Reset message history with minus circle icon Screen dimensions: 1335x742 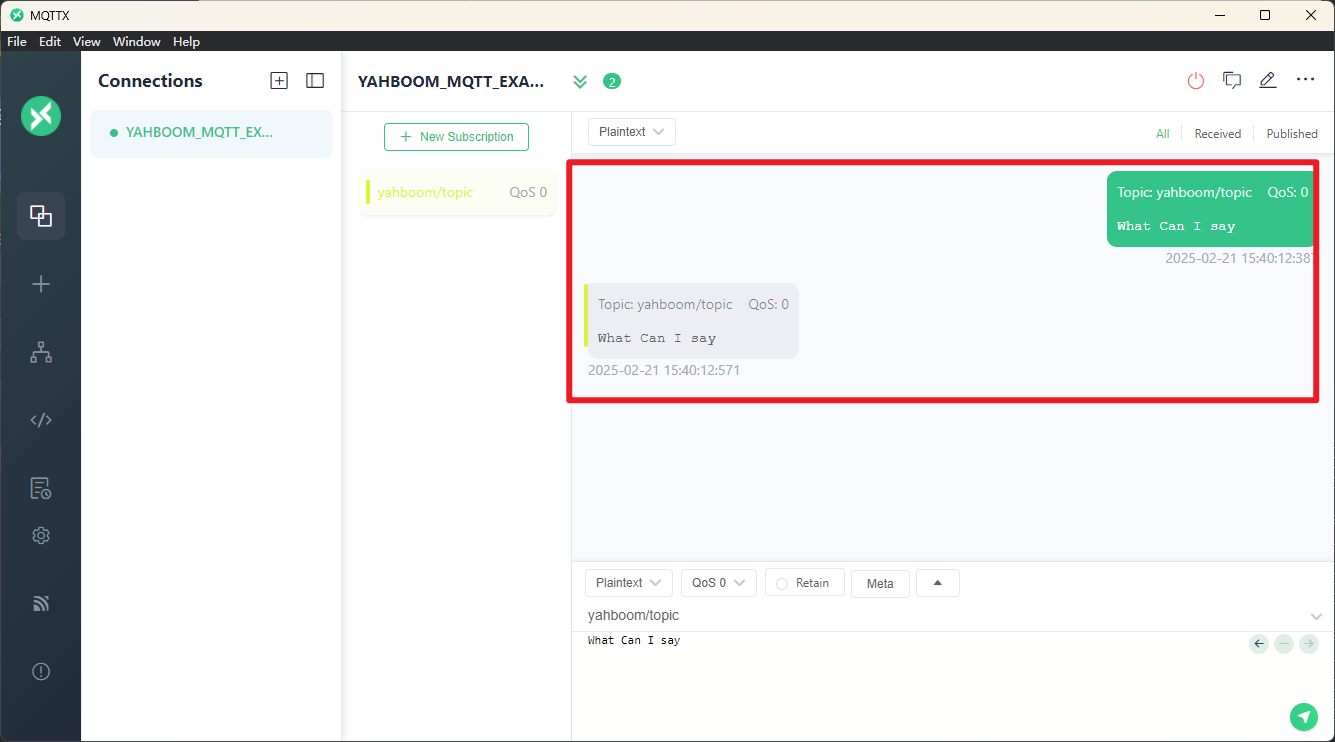point(1284,644)
